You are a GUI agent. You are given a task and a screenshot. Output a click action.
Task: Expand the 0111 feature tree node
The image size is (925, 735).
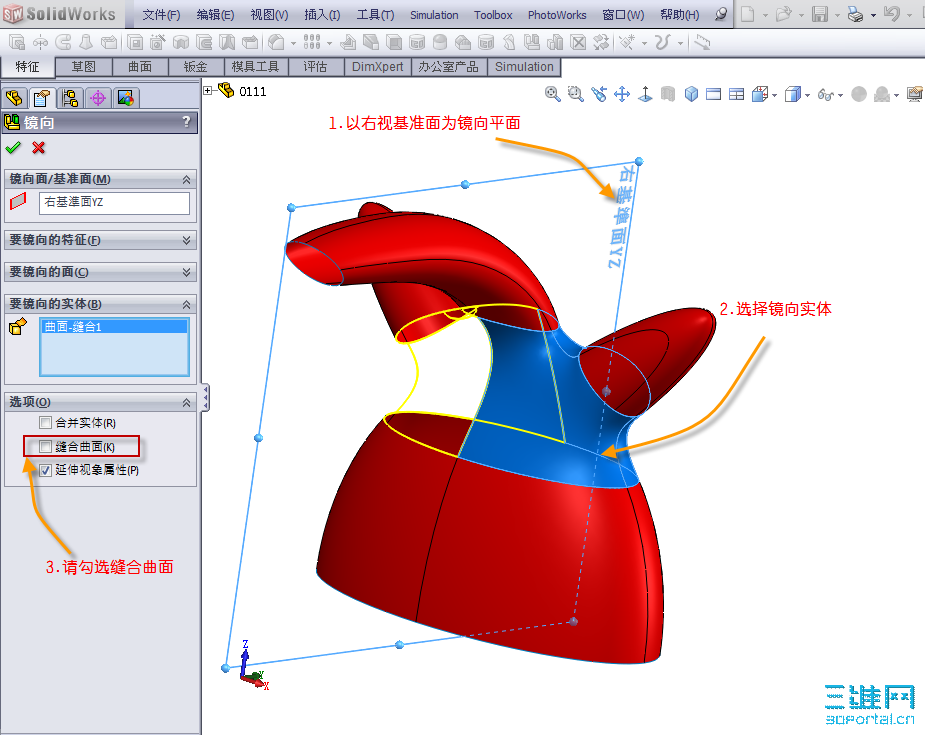pos(208,91)
